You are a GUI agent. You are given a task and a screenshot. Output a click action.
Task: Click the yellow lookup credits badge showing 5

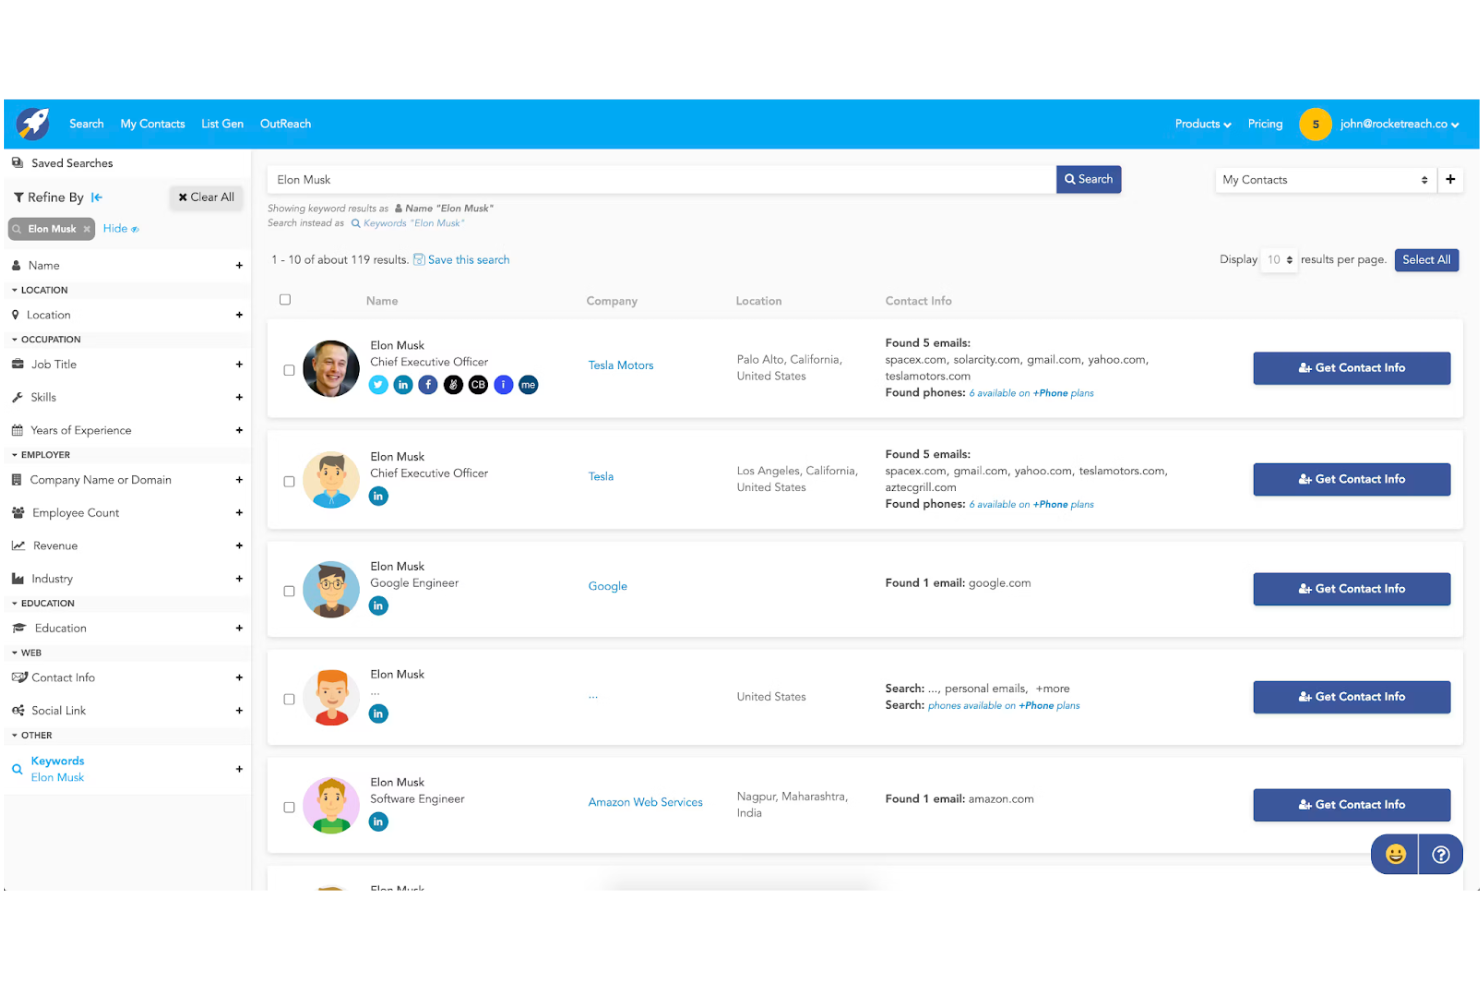(1315, 124)
